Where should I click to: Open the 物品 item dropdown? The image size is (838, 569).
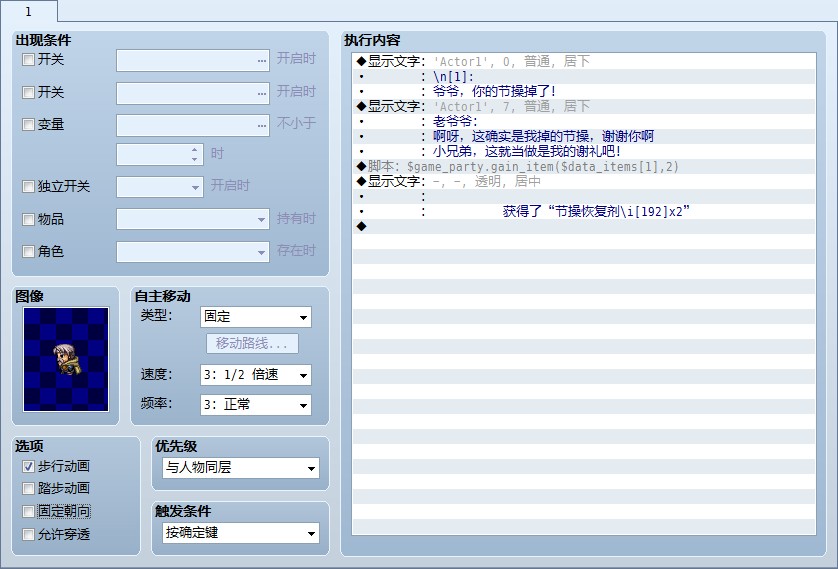[192, 219]
